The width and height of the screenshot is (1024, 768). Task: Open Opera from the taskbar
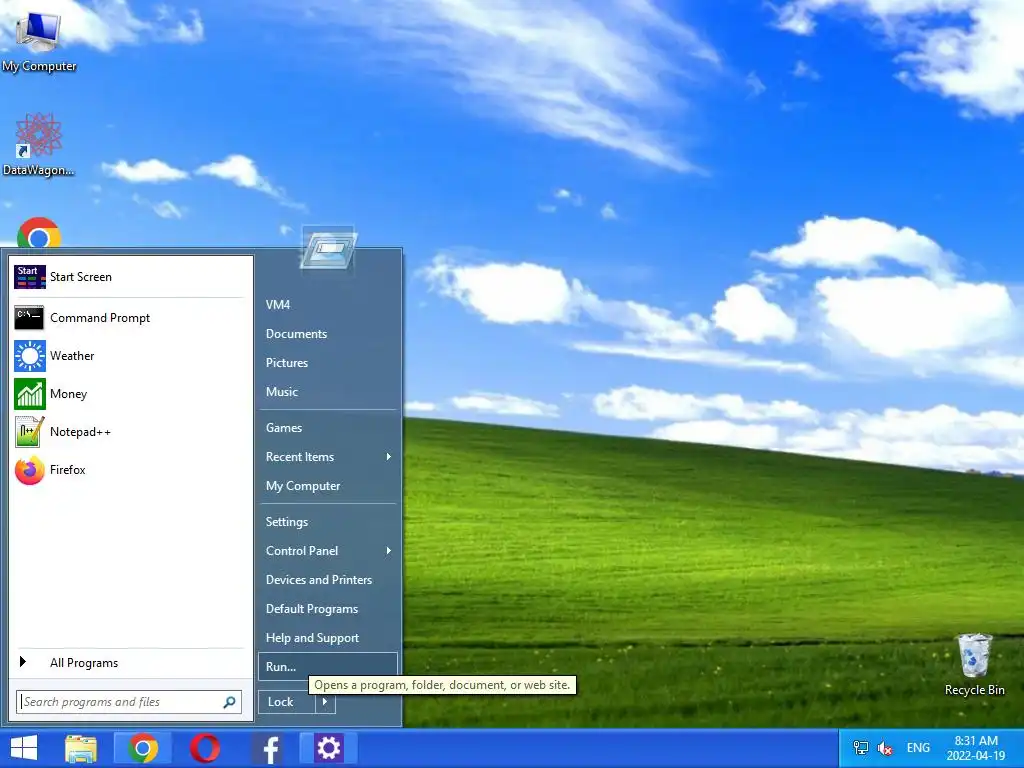coord(204,748)
